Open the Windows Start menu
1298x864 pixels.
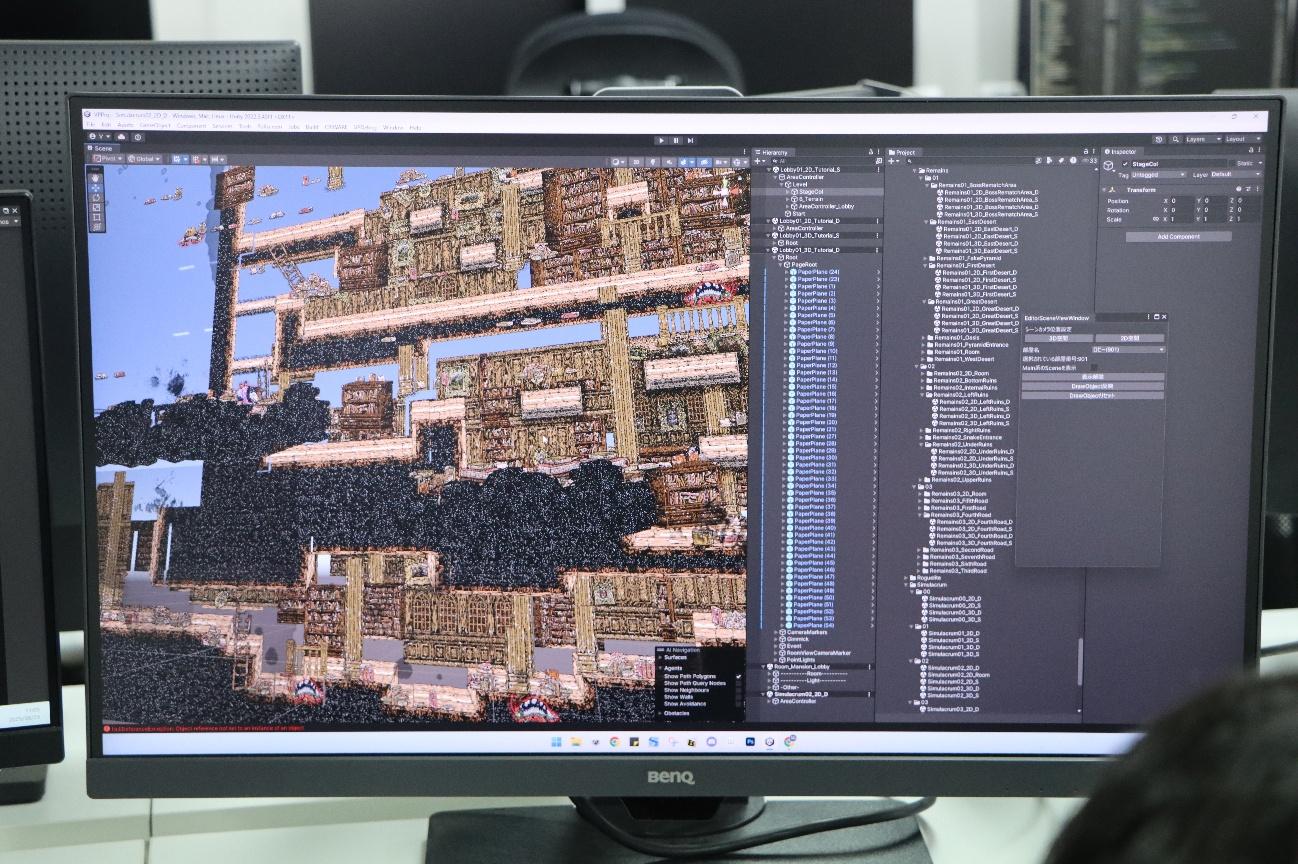click(x=557, y=742)
